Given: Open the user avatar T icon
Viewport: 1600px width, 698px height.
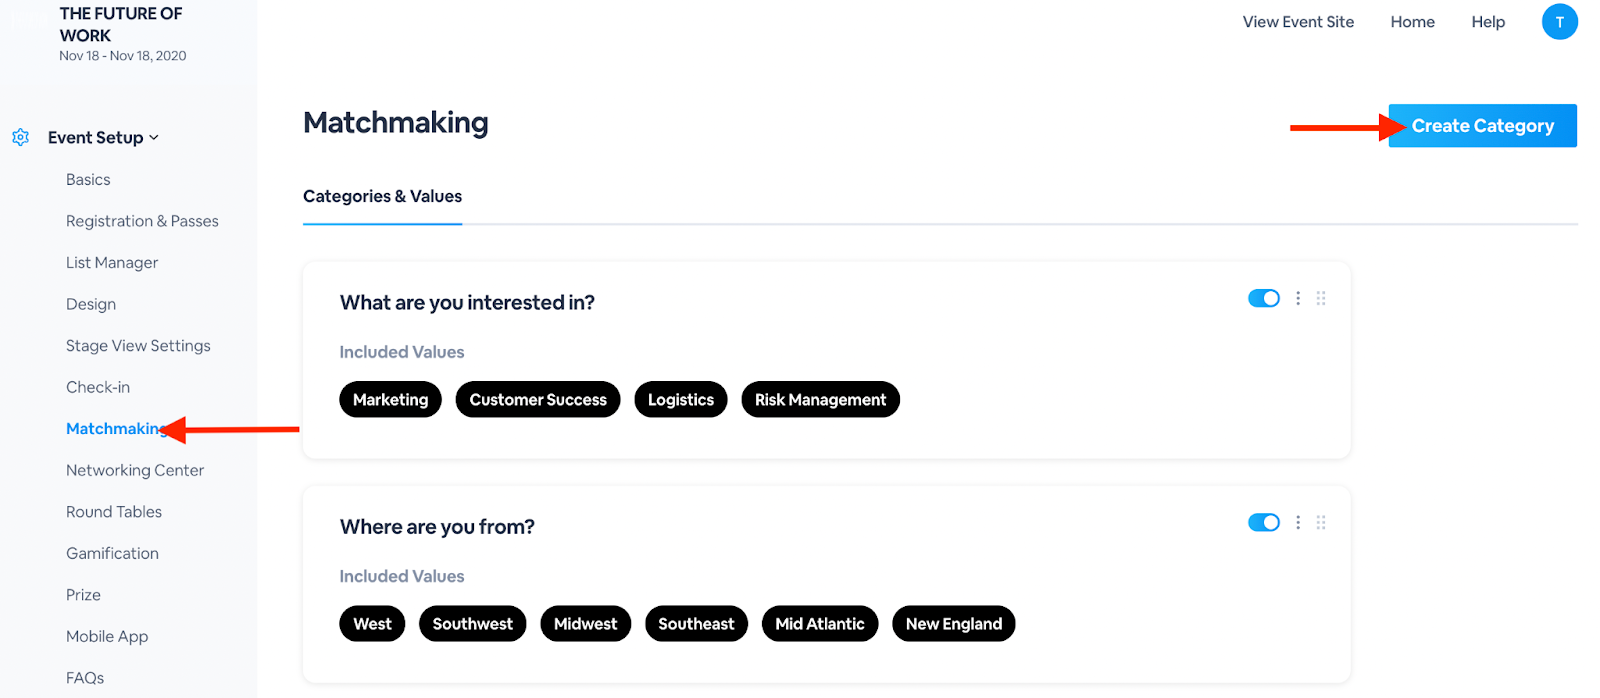Looking at the screenshot, I should point(1559,22).
